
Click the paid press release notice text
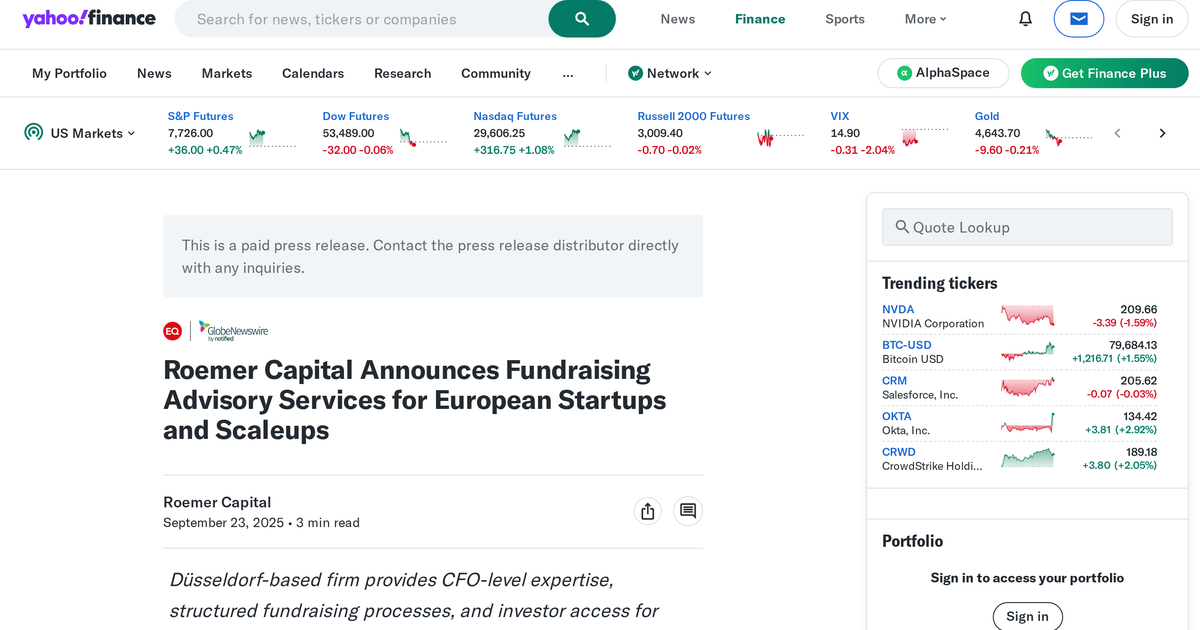coord(430,256)
